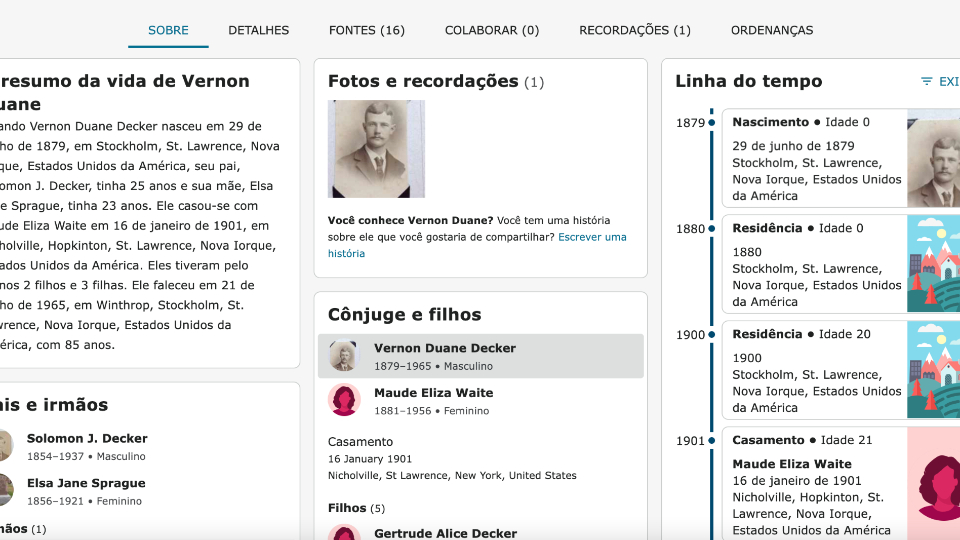Click Maude Eliza Waite in the timeline

[792, 464]
